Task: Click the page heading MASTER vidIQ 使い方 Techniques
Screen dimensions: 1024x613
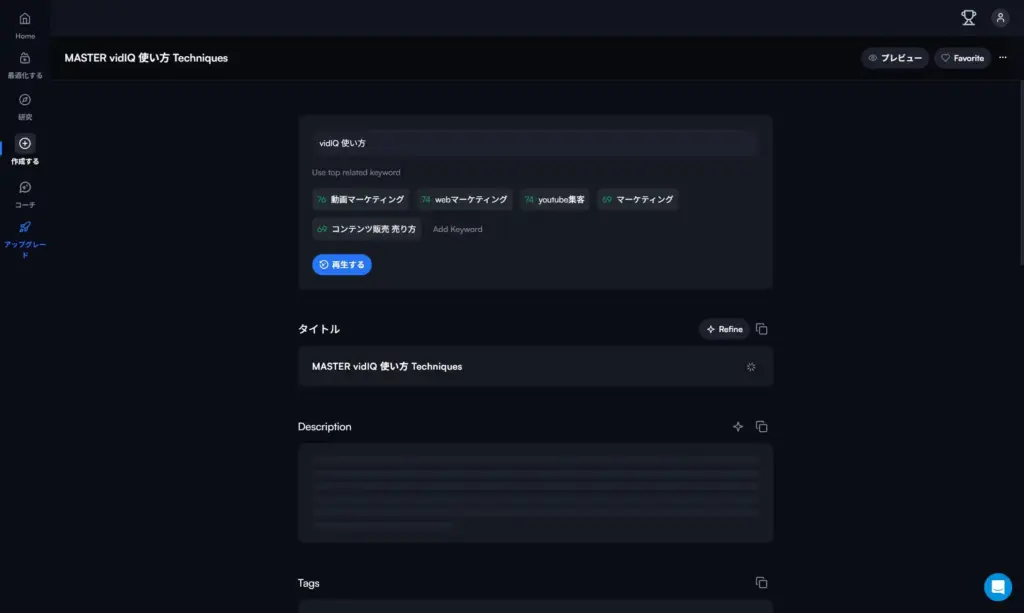Action: click(x=146, y=58)
